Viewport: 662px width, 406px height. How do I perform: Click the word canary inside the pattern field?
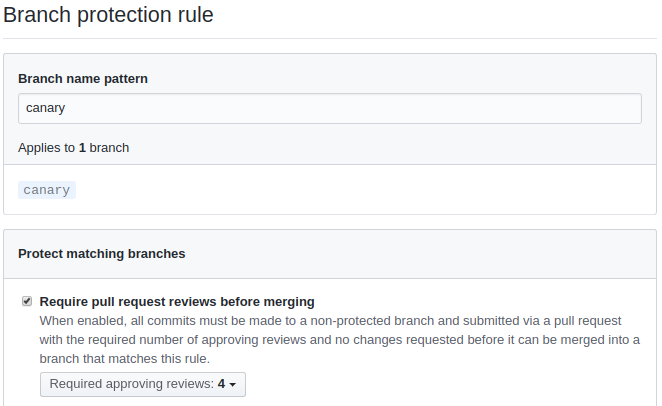click(x=46, y=108)
